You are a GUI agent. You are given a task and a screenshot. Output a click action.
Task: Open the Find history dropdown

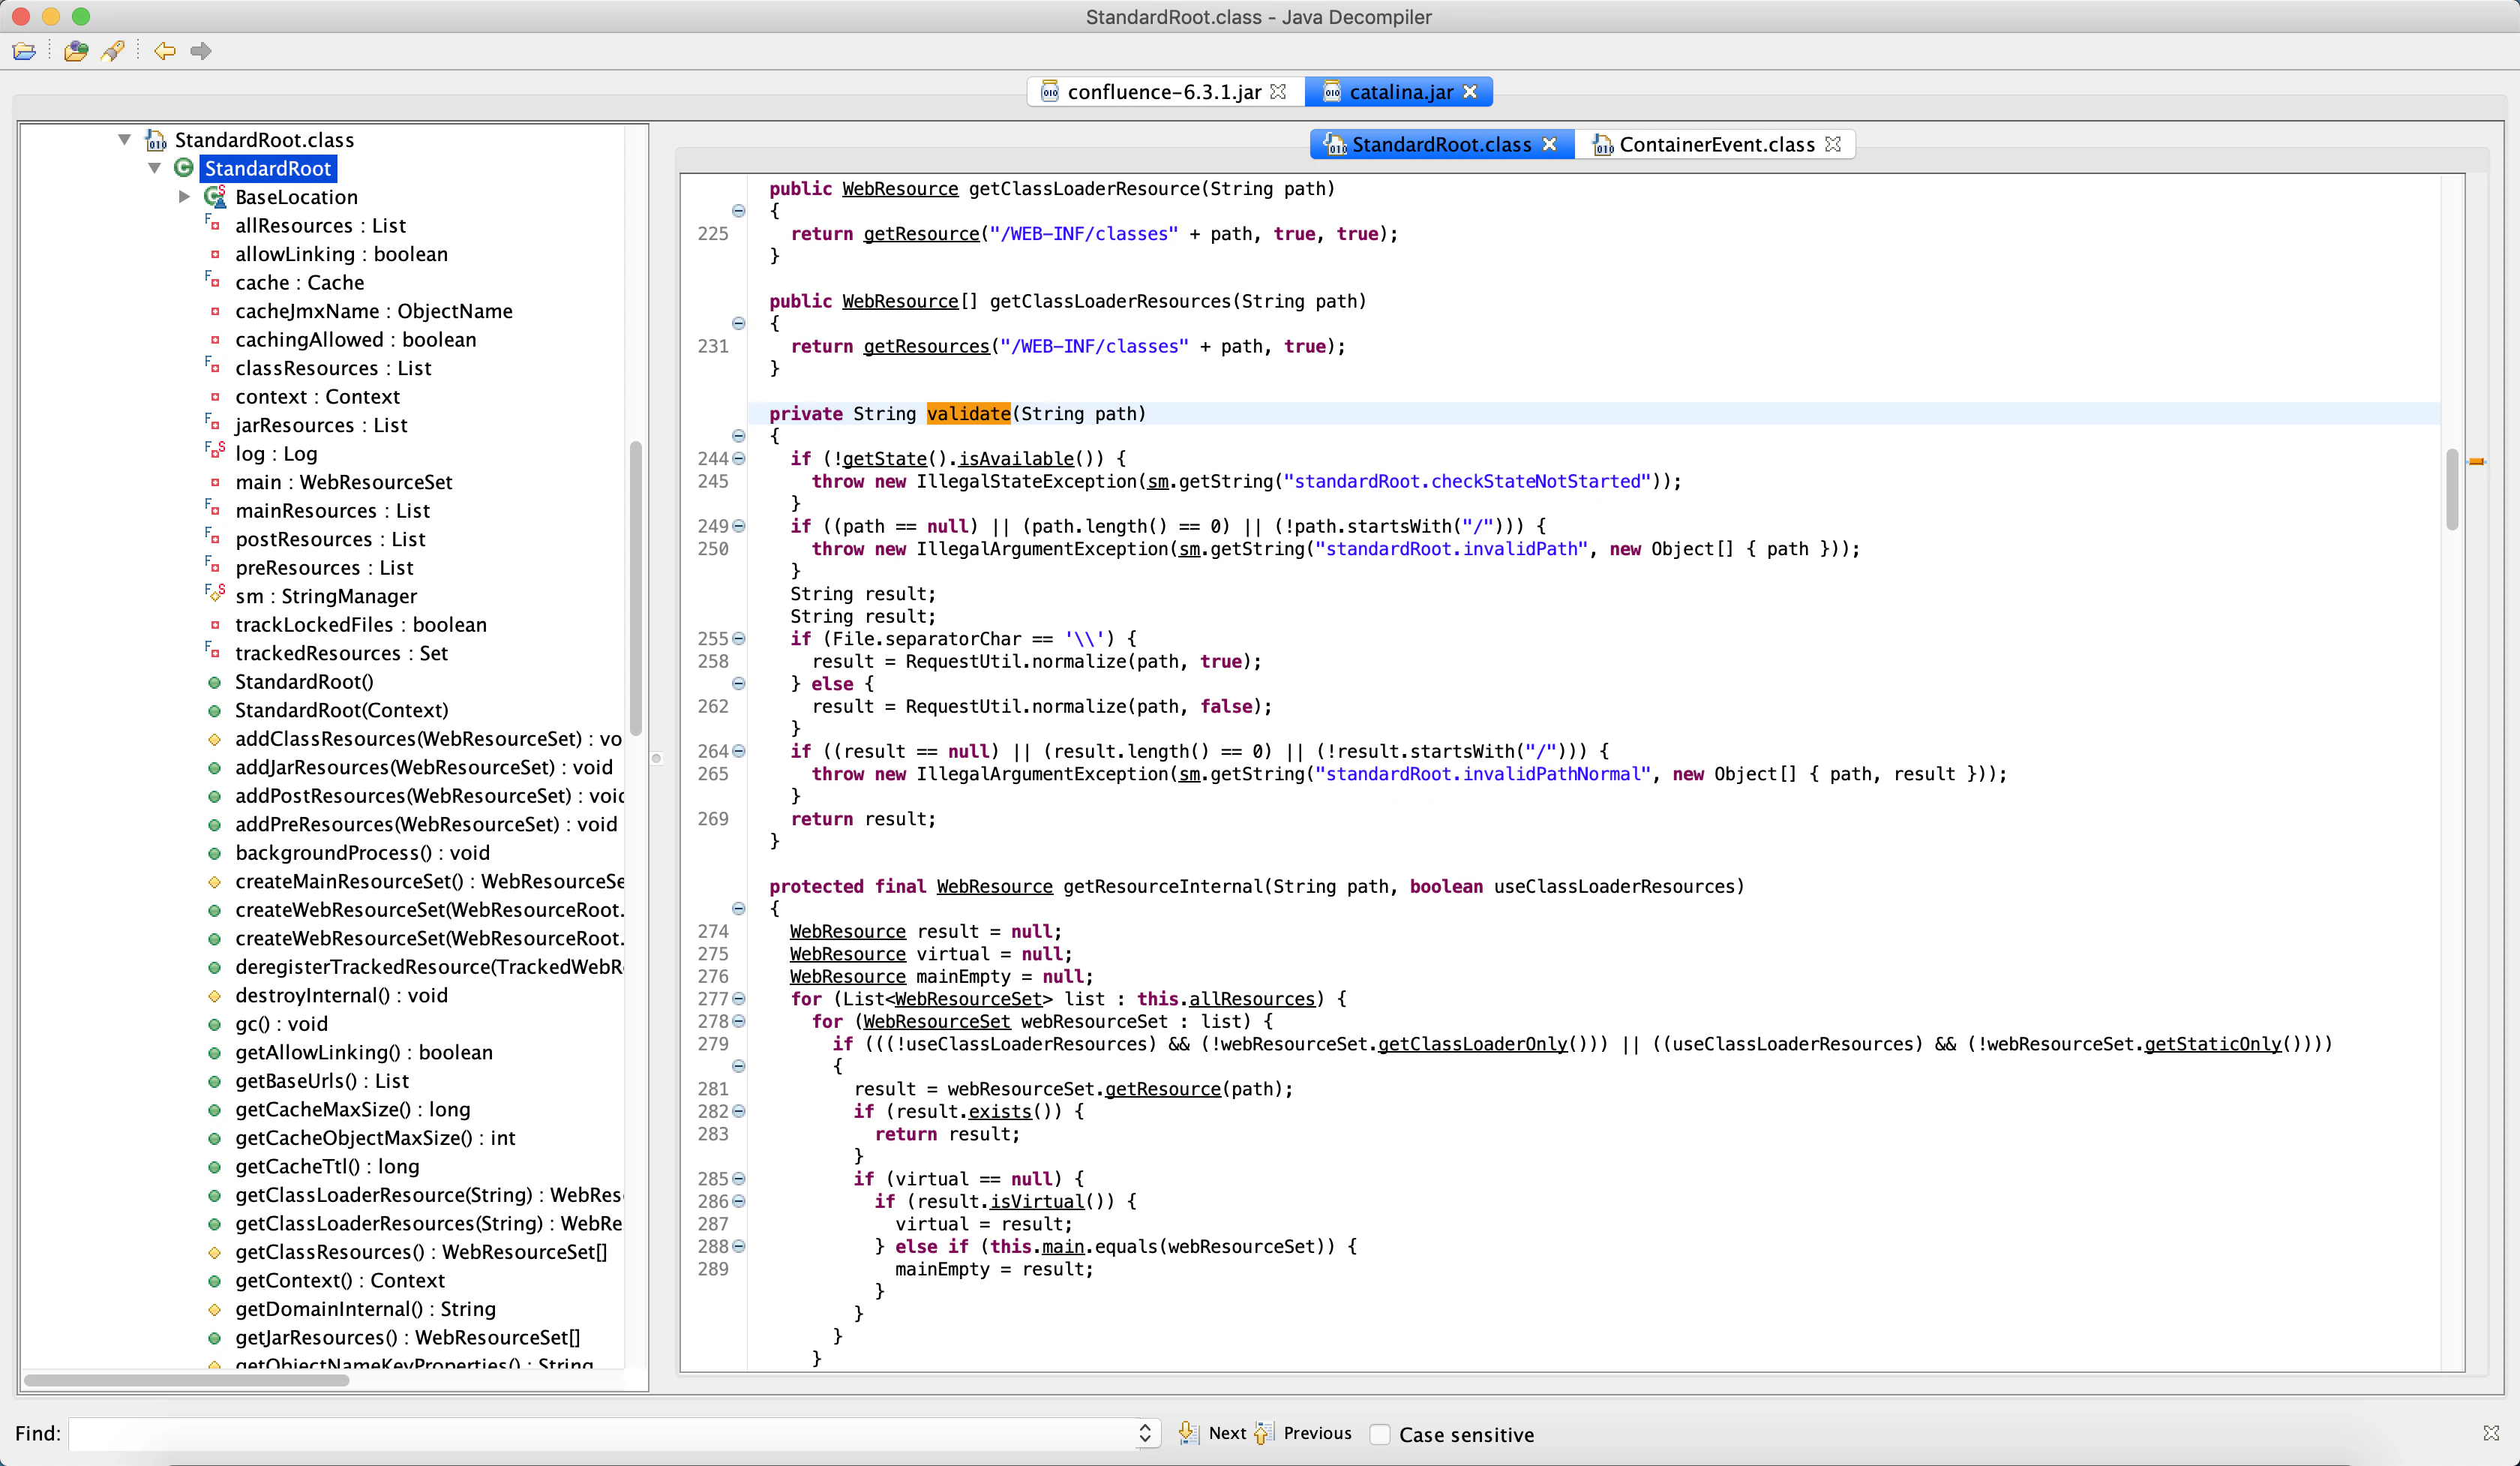click(1145, 1433)
